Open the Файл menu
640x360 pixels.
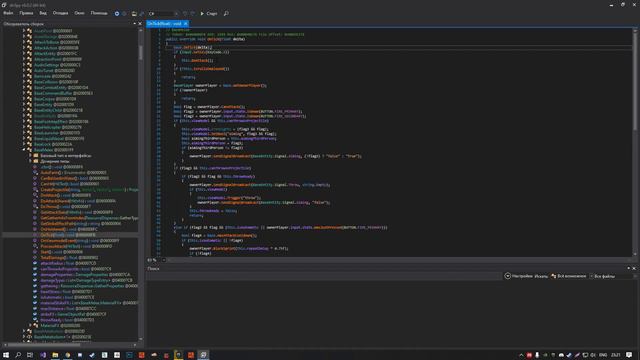[8, 13]
